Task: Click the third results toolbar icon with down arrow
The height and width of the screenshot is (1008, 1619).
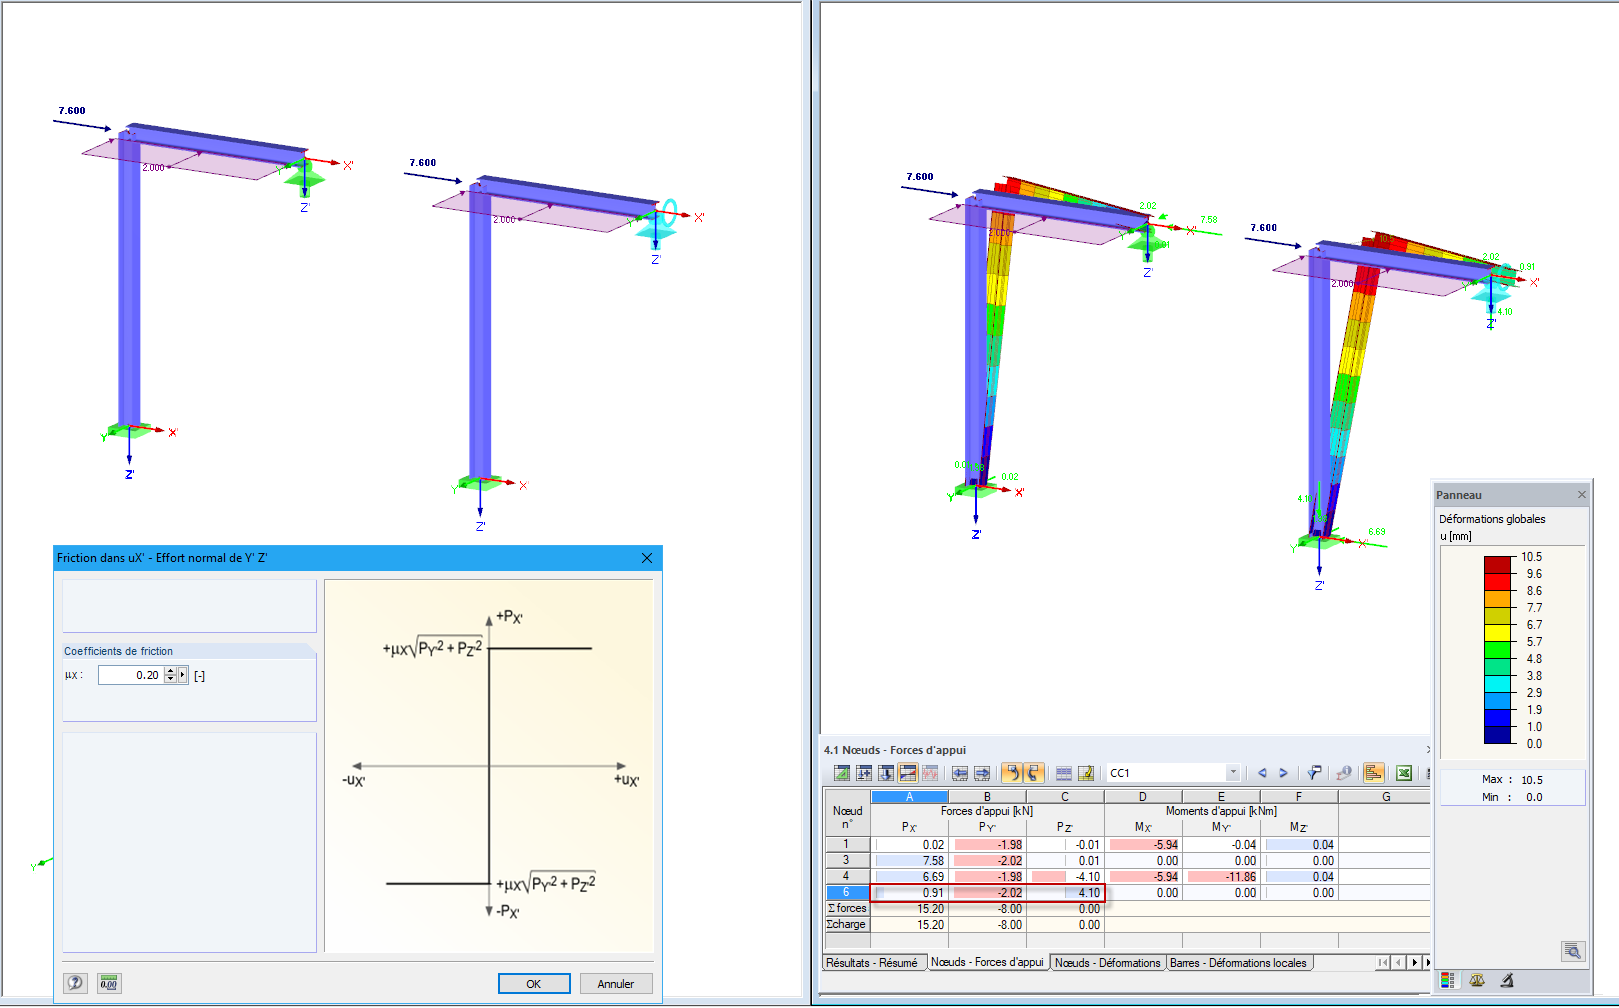Action: pos(886,773)
